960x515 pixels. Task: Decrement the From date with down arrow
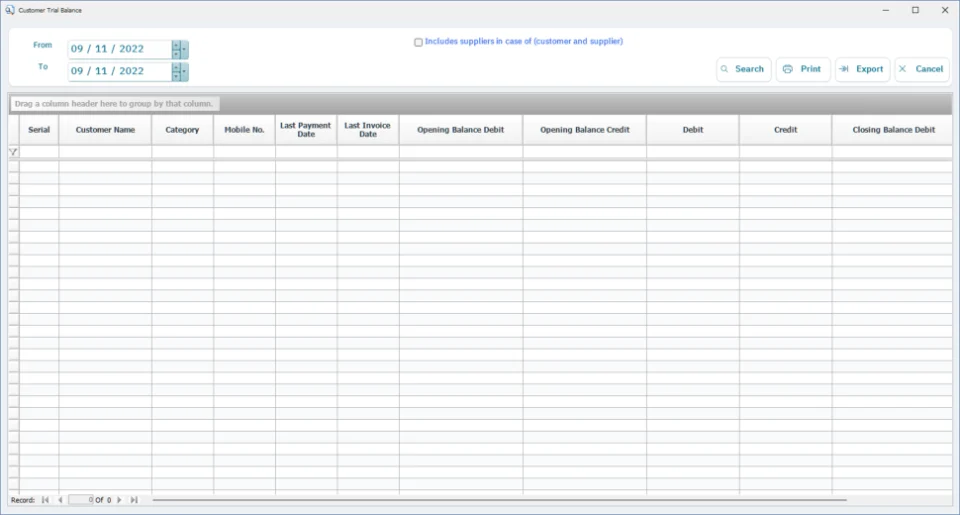[x=176, y=54]
